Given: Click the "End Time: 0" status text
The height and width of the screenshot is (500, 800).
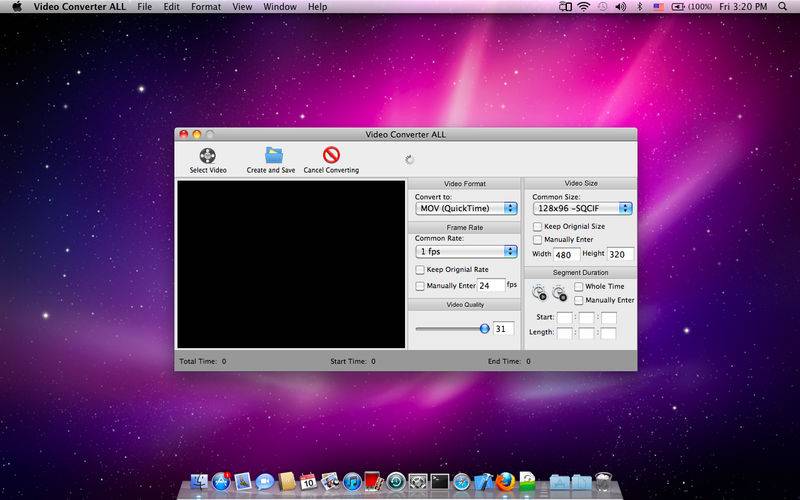Looking at the screenshot, I should point(509,361).
